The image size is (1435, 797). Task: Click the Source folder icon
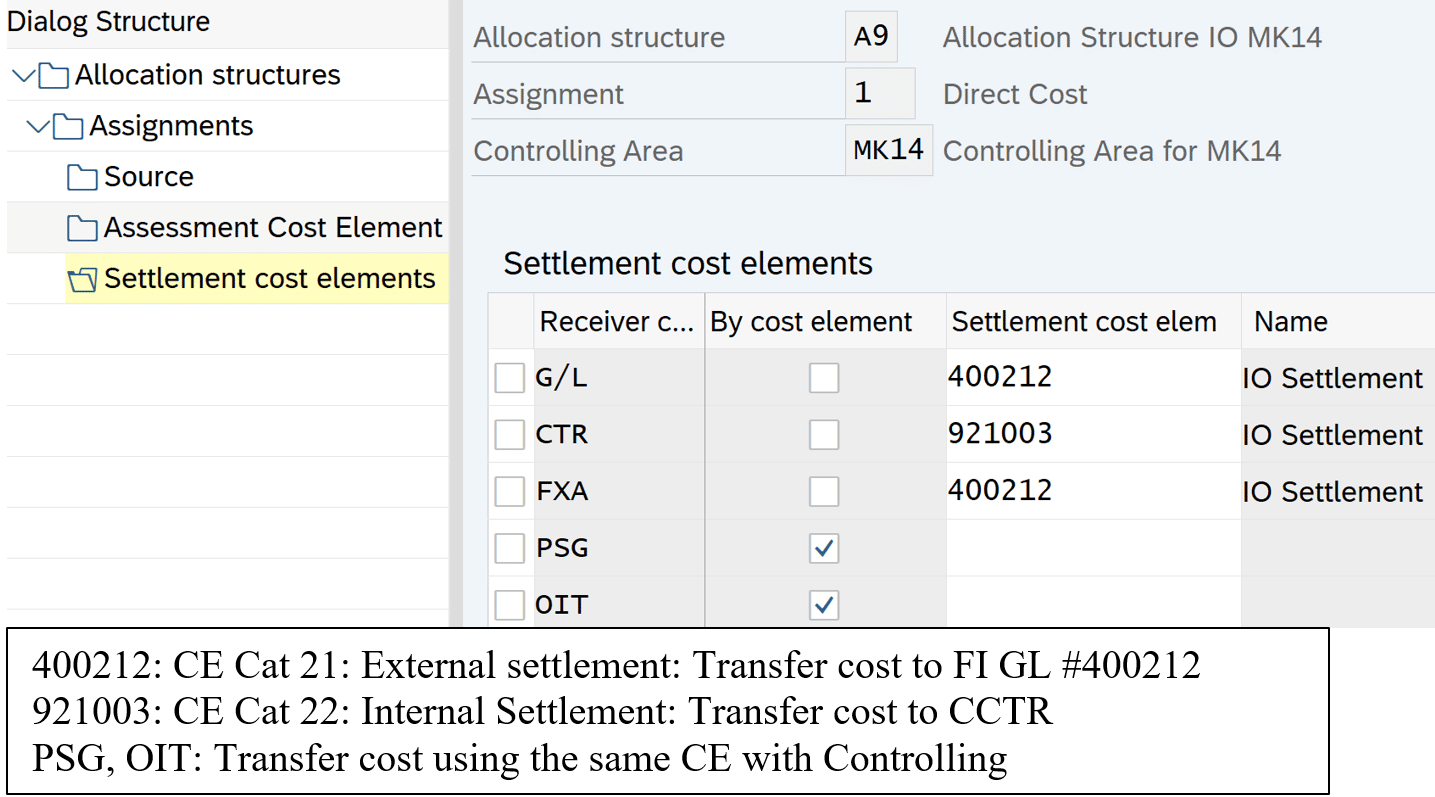pos(82,178)
